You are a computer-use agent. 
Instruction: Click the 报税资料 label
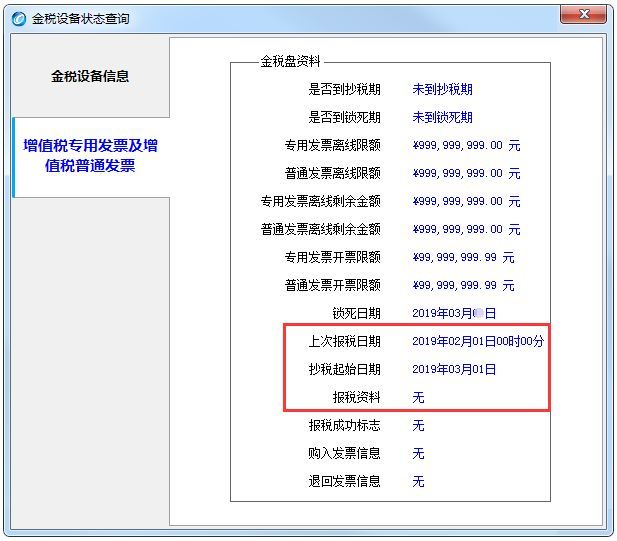click(357, 397)
